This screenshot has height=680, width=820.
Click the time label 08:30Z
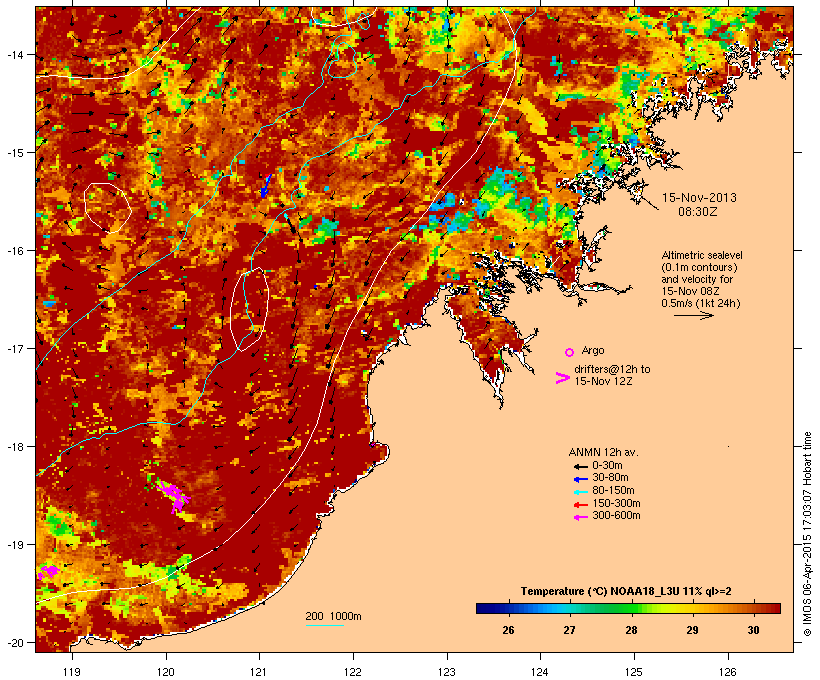click(x=698, y=212)
